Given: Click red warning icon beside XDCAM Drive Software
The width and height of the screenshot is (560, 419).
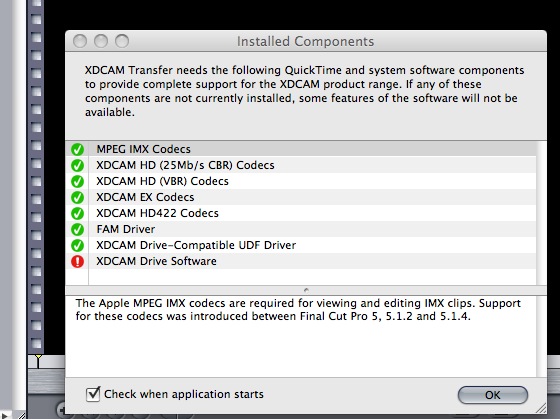Looking at the screenshot, I should tap(77, 261).
